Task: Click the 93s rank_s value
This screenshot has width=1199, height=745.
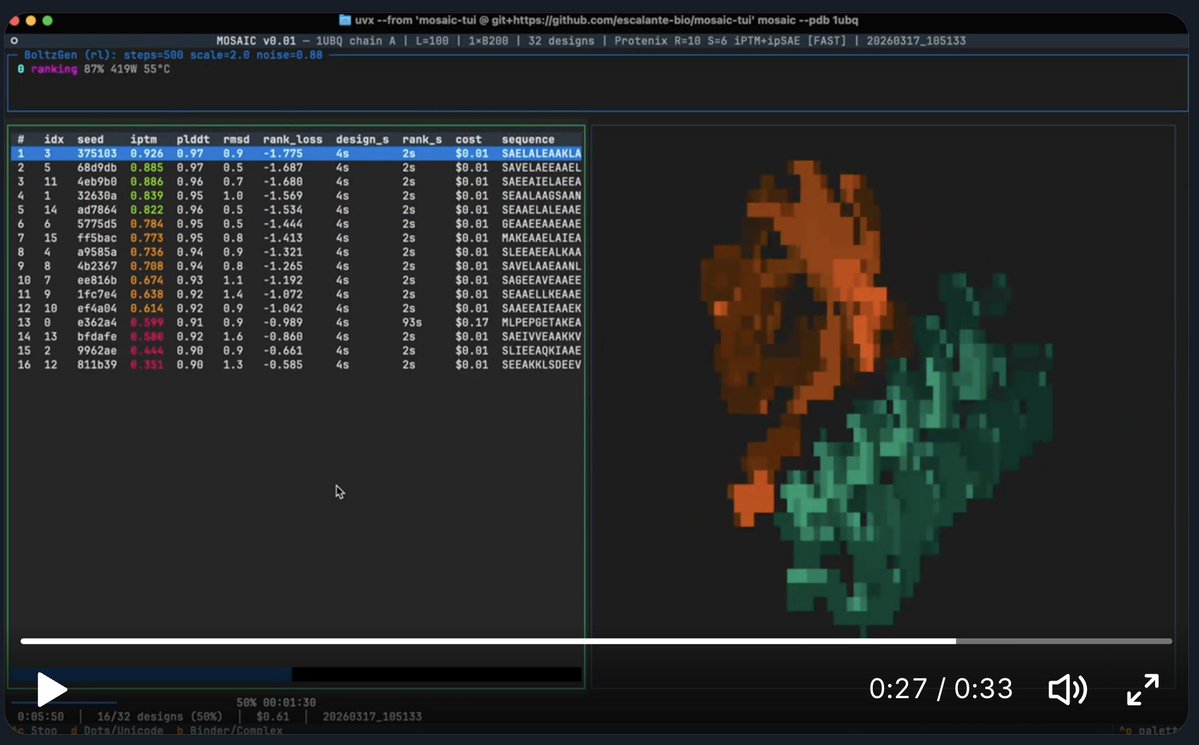Action: [x=412, y=322]
